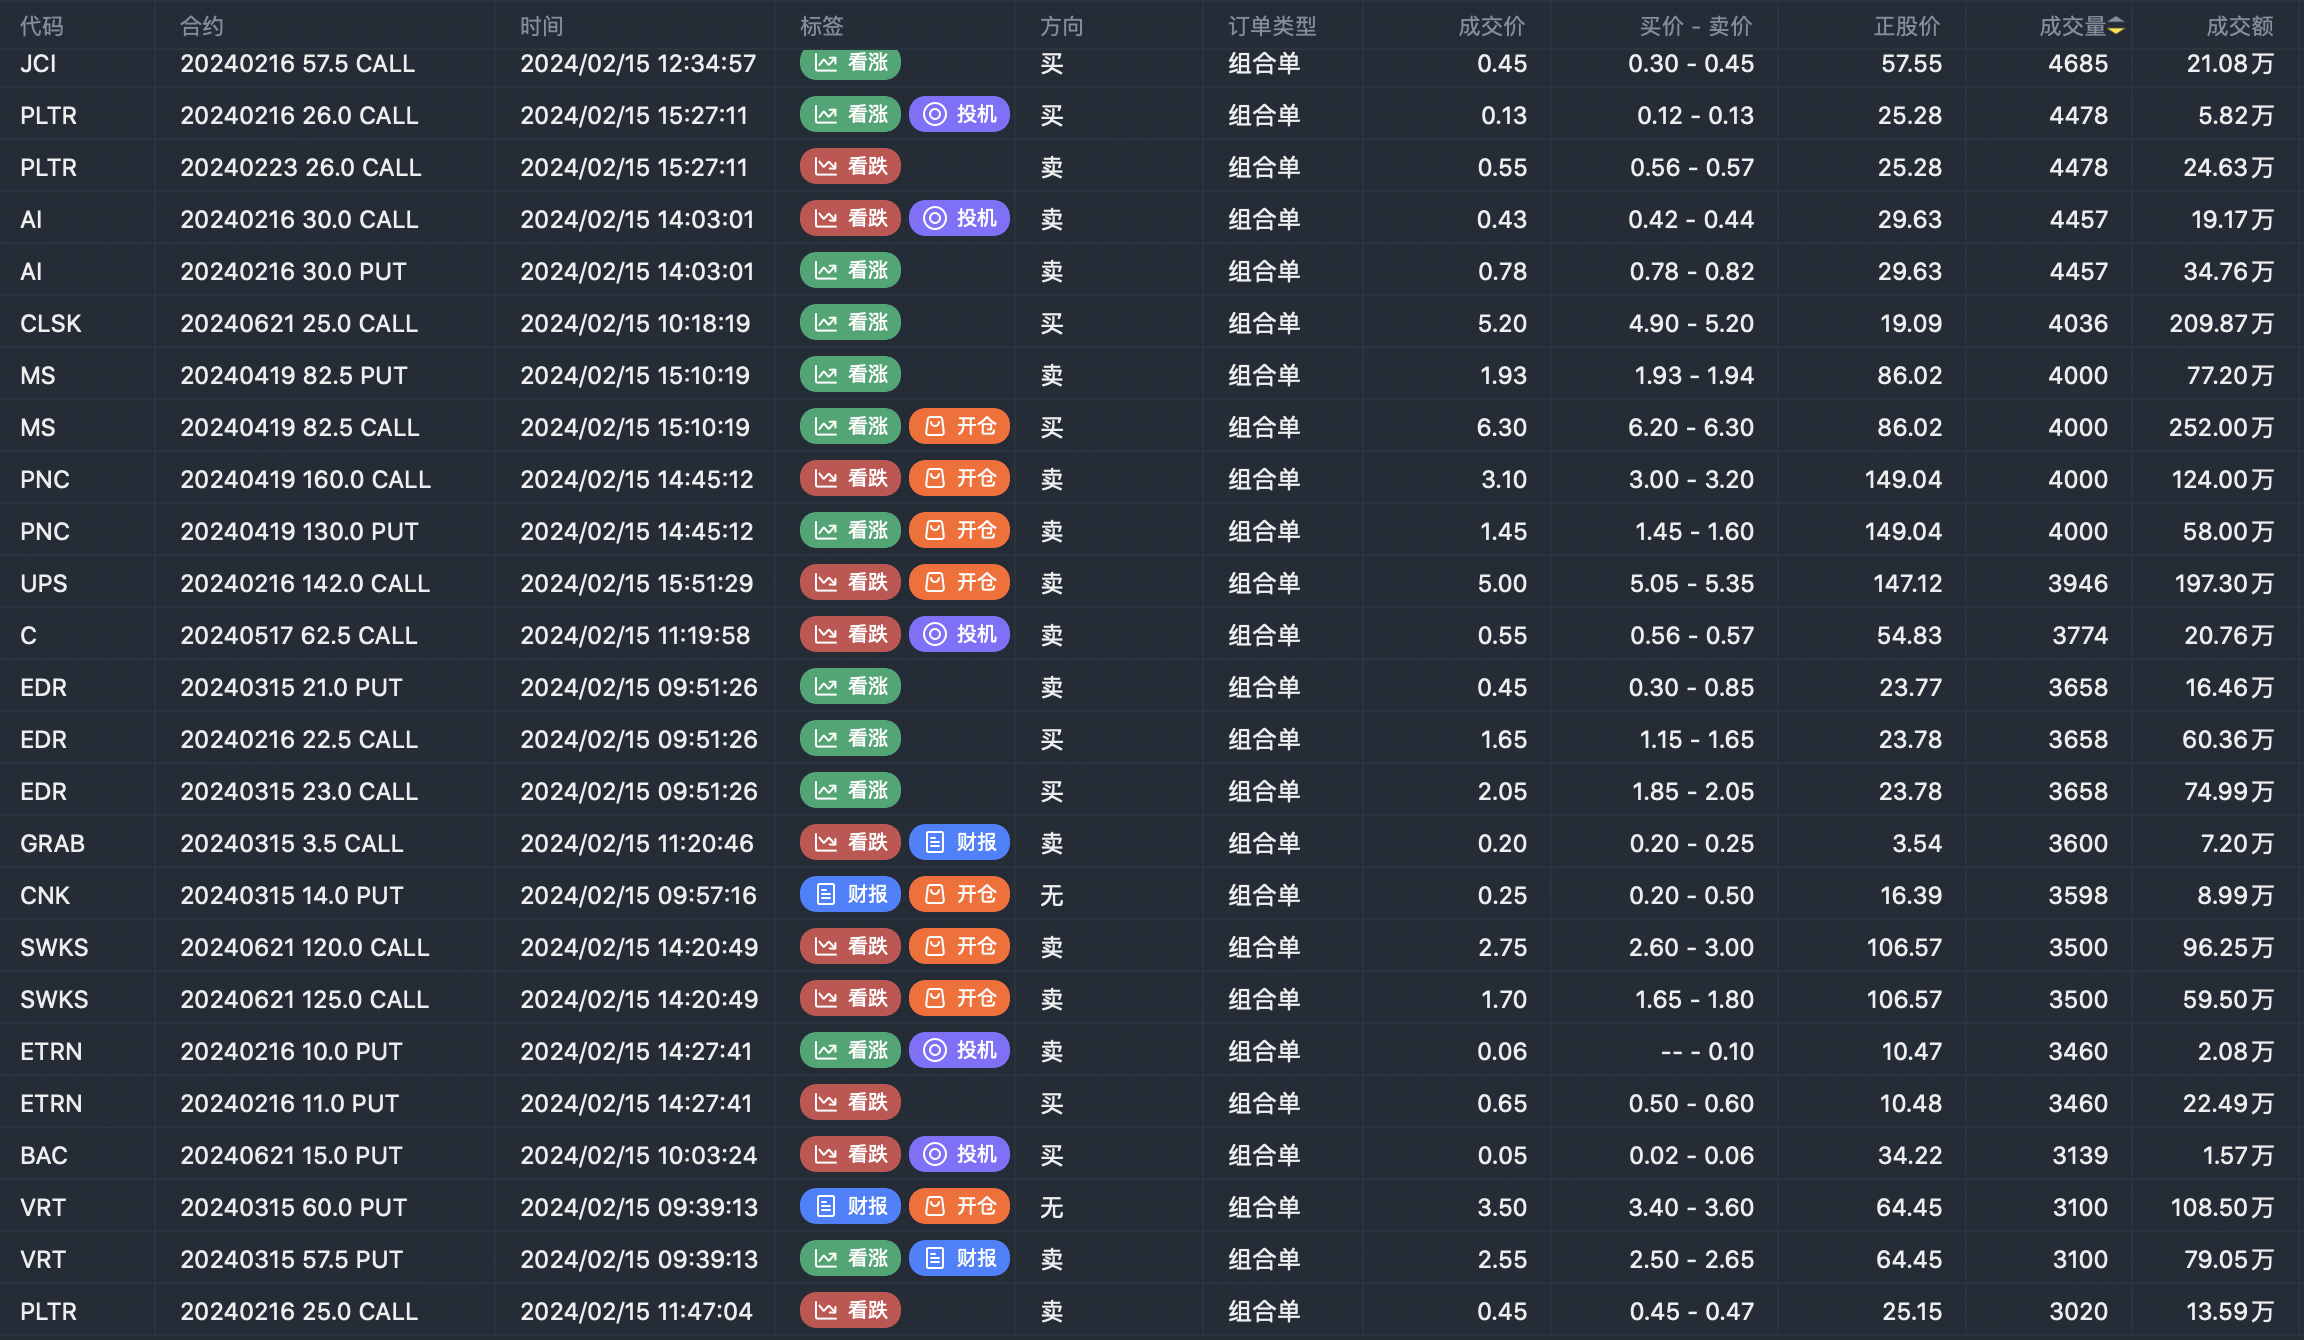Click the 看涨 tag on CLSK row
Image resolution: width=2304 pixels, height=1340 pixels.
click(850, 323)
